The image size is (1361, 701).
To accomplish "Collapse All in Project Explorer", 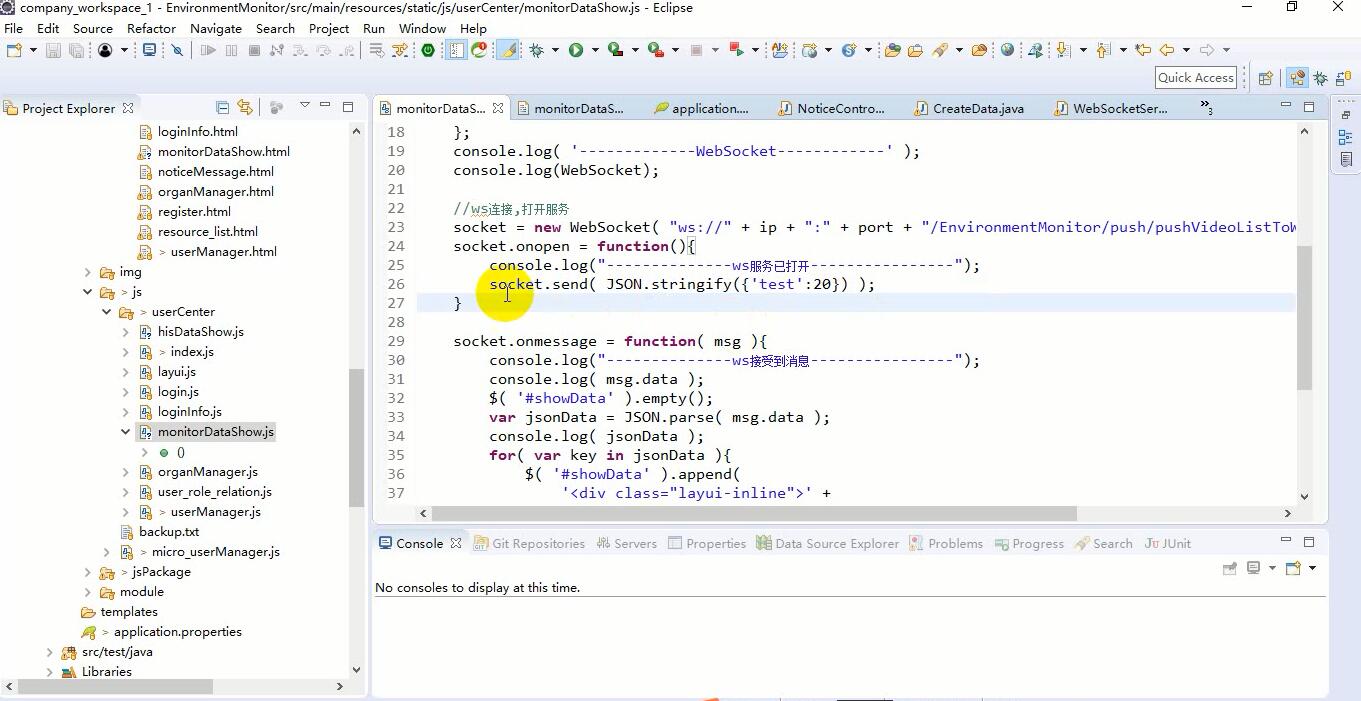I will point(222,108).
